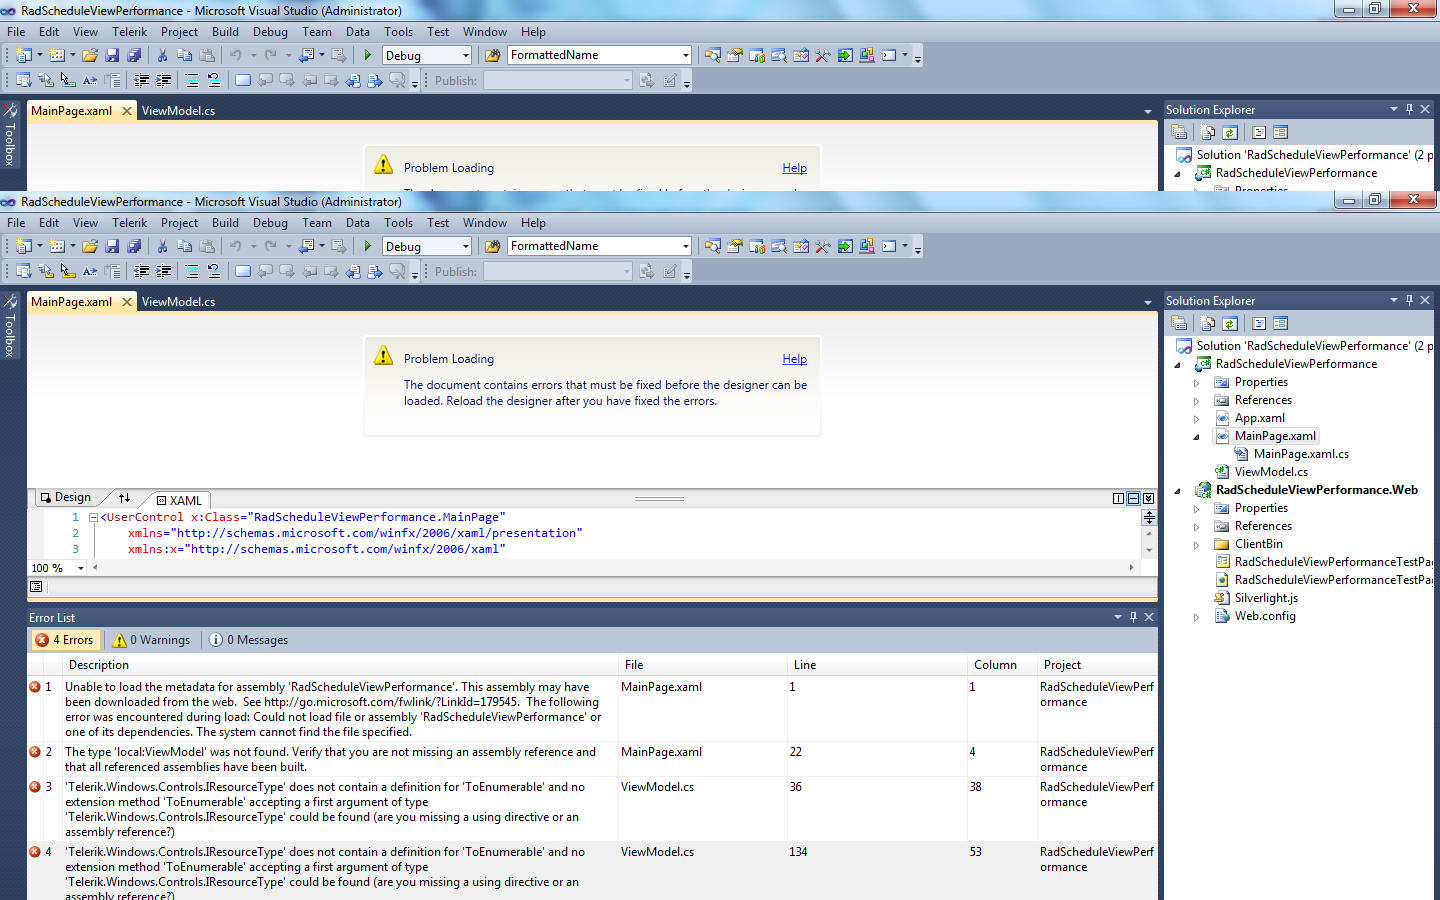
Task: Click Comment Selection icon in front window toolbar
Action: (x=191, y=272)
